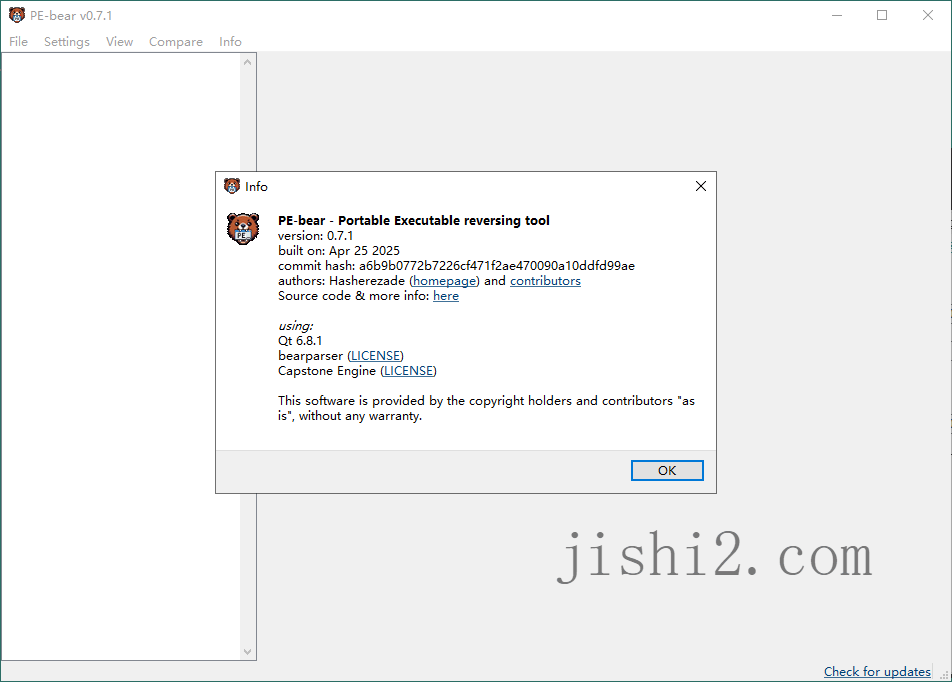Follow the source code 'here' link
Image resolution: width=952 pixels, height=682 pixels.
(x=446, y=296)
